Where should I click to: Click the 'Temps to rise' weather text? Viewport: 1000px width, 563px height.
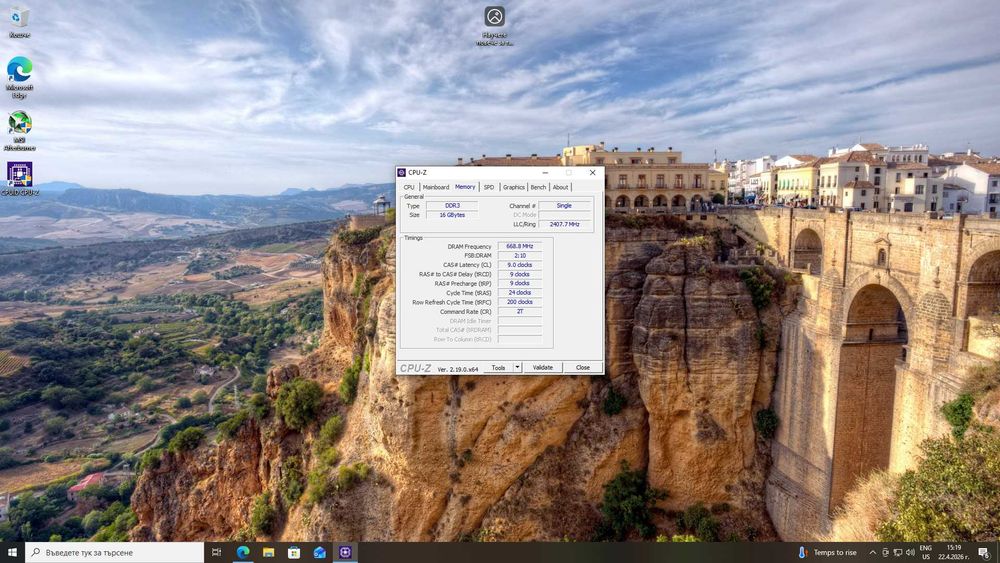tap(835, 553)
